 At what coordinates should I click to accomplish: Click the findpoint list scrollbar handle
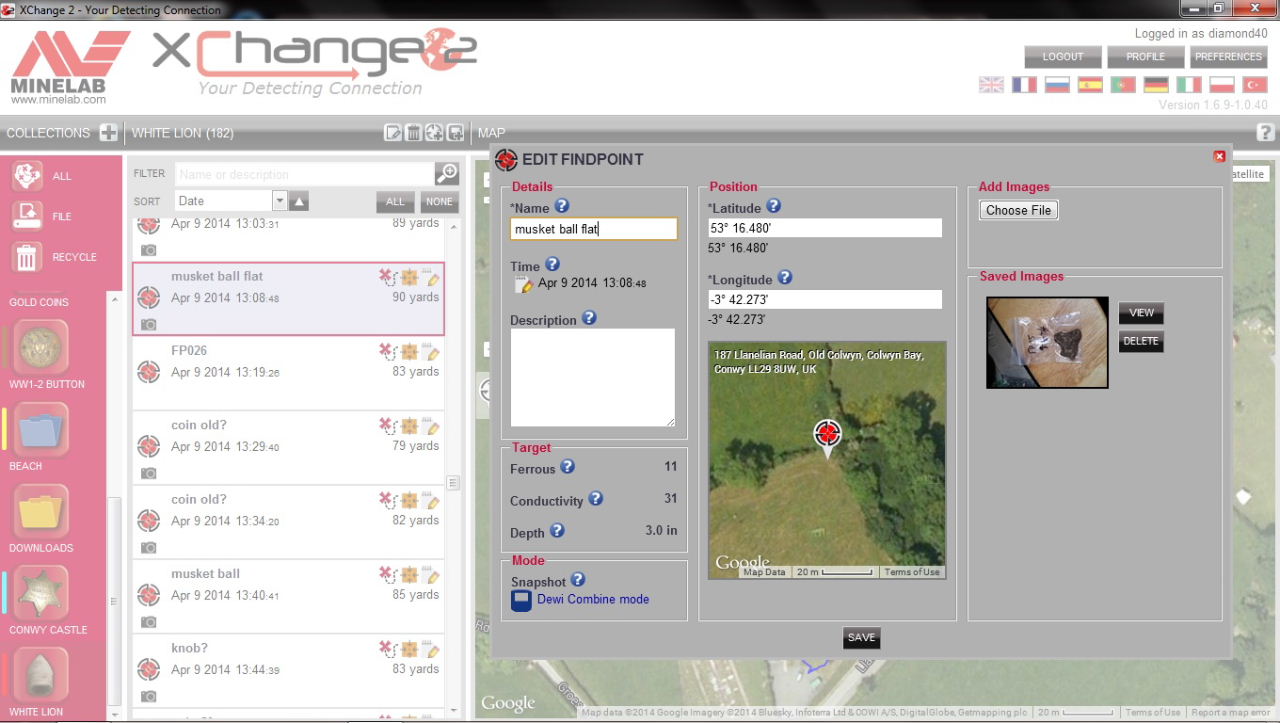(453, 482)
